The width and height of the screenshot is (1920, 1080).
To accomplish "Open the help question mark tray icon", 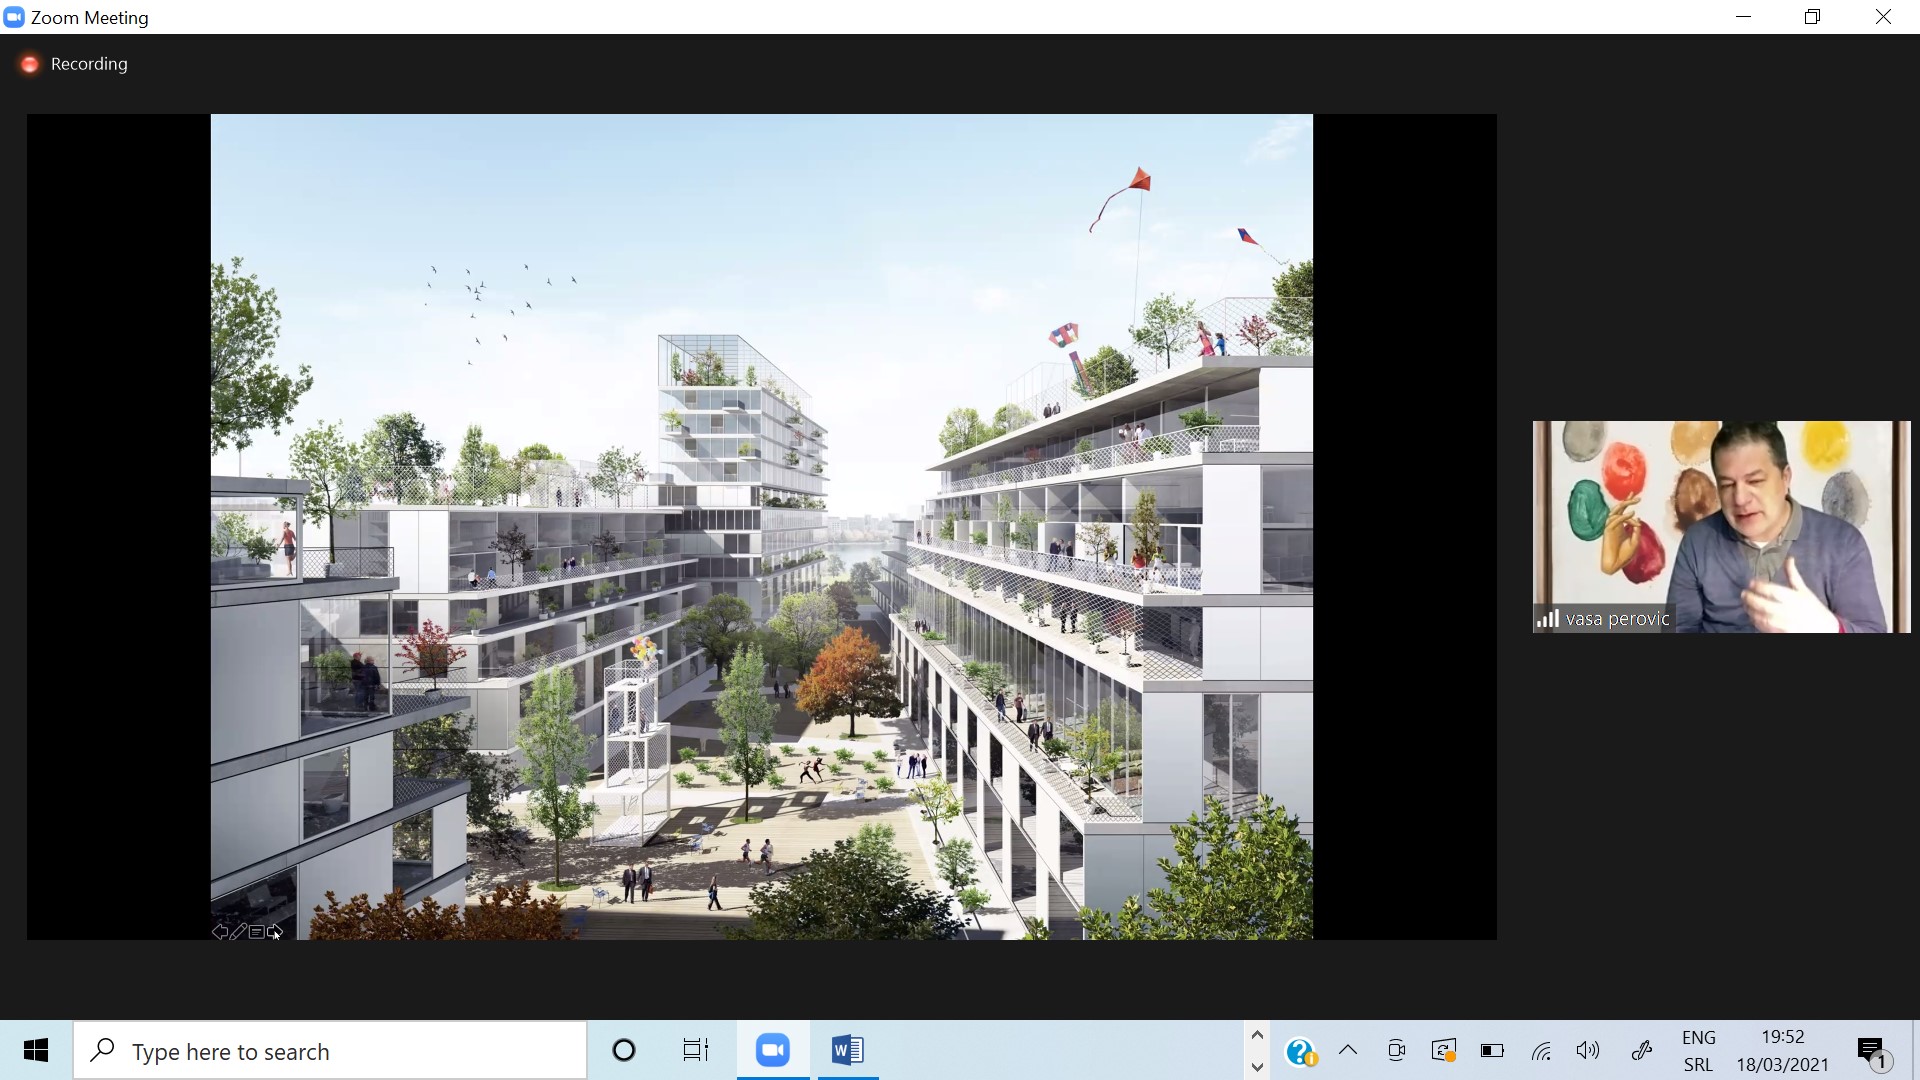I will click(1301, 1051).
